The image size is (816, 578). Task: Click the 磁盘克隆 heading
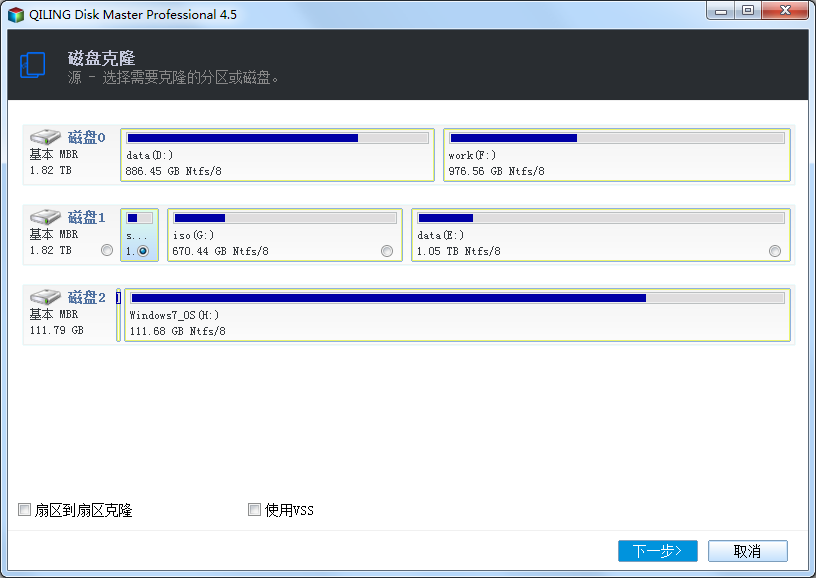[101, 58]
